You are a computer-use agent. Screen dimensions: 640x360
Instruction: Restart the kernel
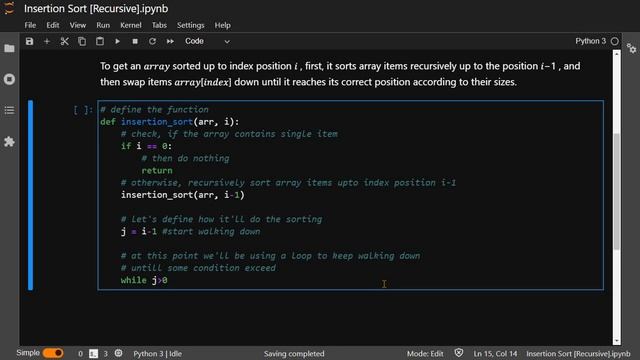pos(152,41)
